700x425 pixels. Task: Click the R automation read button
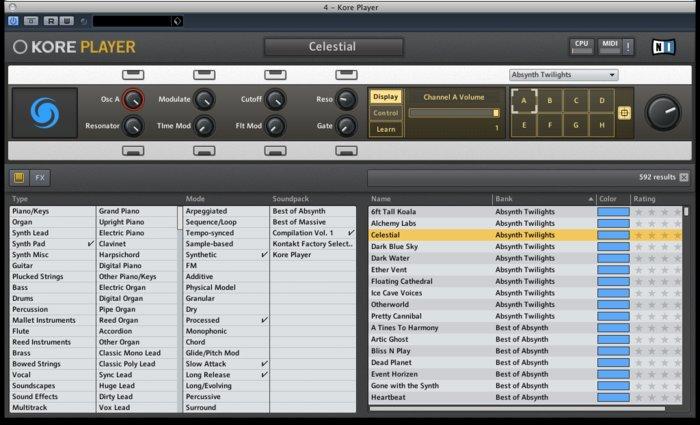click(x=51, y=21)
